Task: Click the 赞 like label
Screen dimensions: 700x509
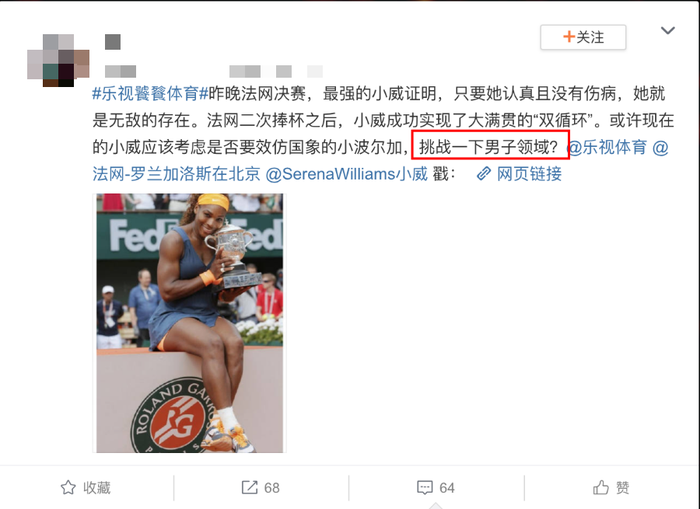Action: 622,488
